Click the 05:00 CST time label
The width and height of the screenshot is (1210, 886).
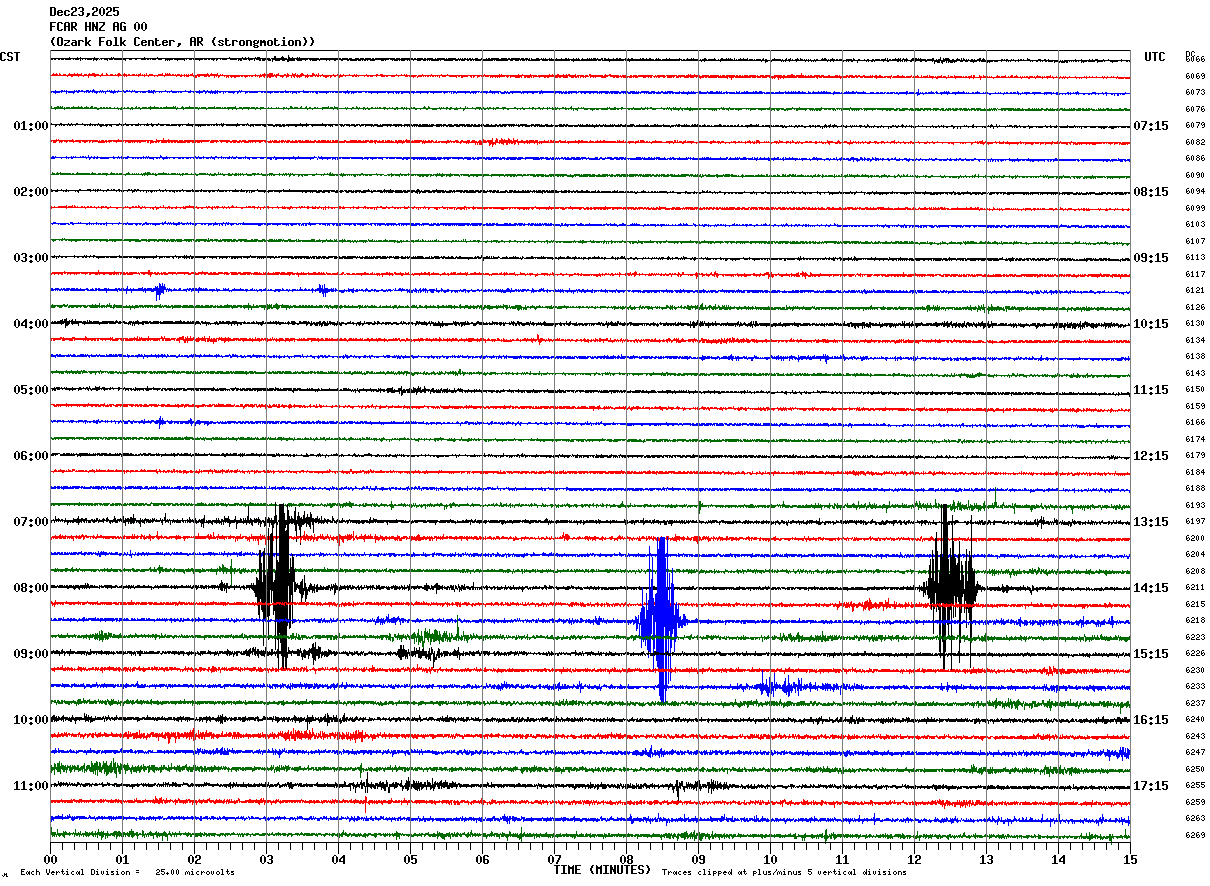point(31,390)
